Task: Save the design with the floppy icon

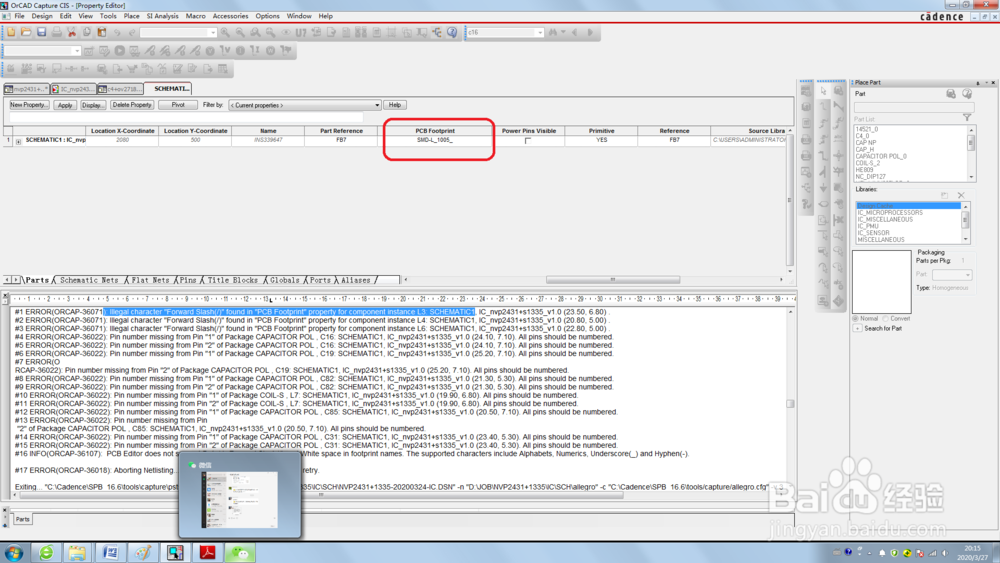Action: (41, 32)
